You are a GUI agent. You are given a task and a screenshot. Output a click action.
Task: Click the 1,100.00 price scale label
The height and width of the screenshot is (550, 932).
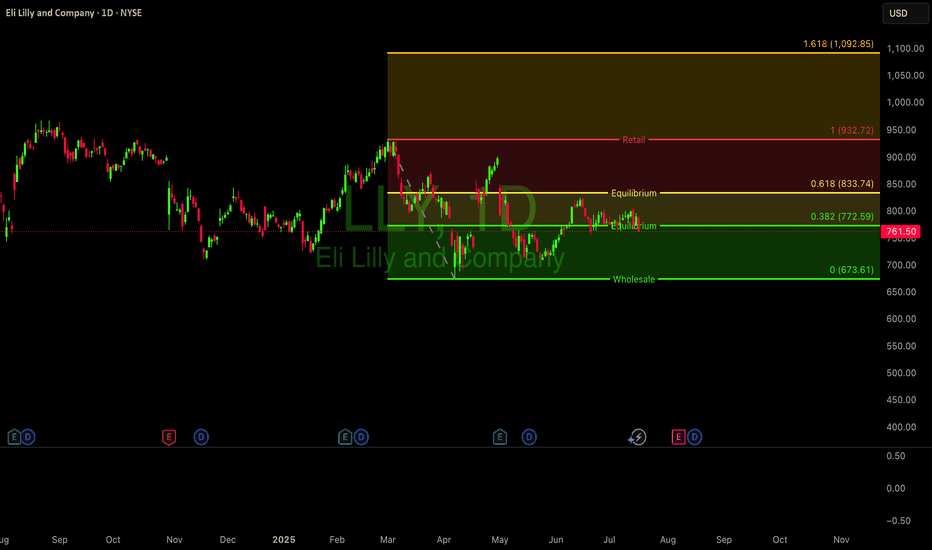[x=905, y=49]
